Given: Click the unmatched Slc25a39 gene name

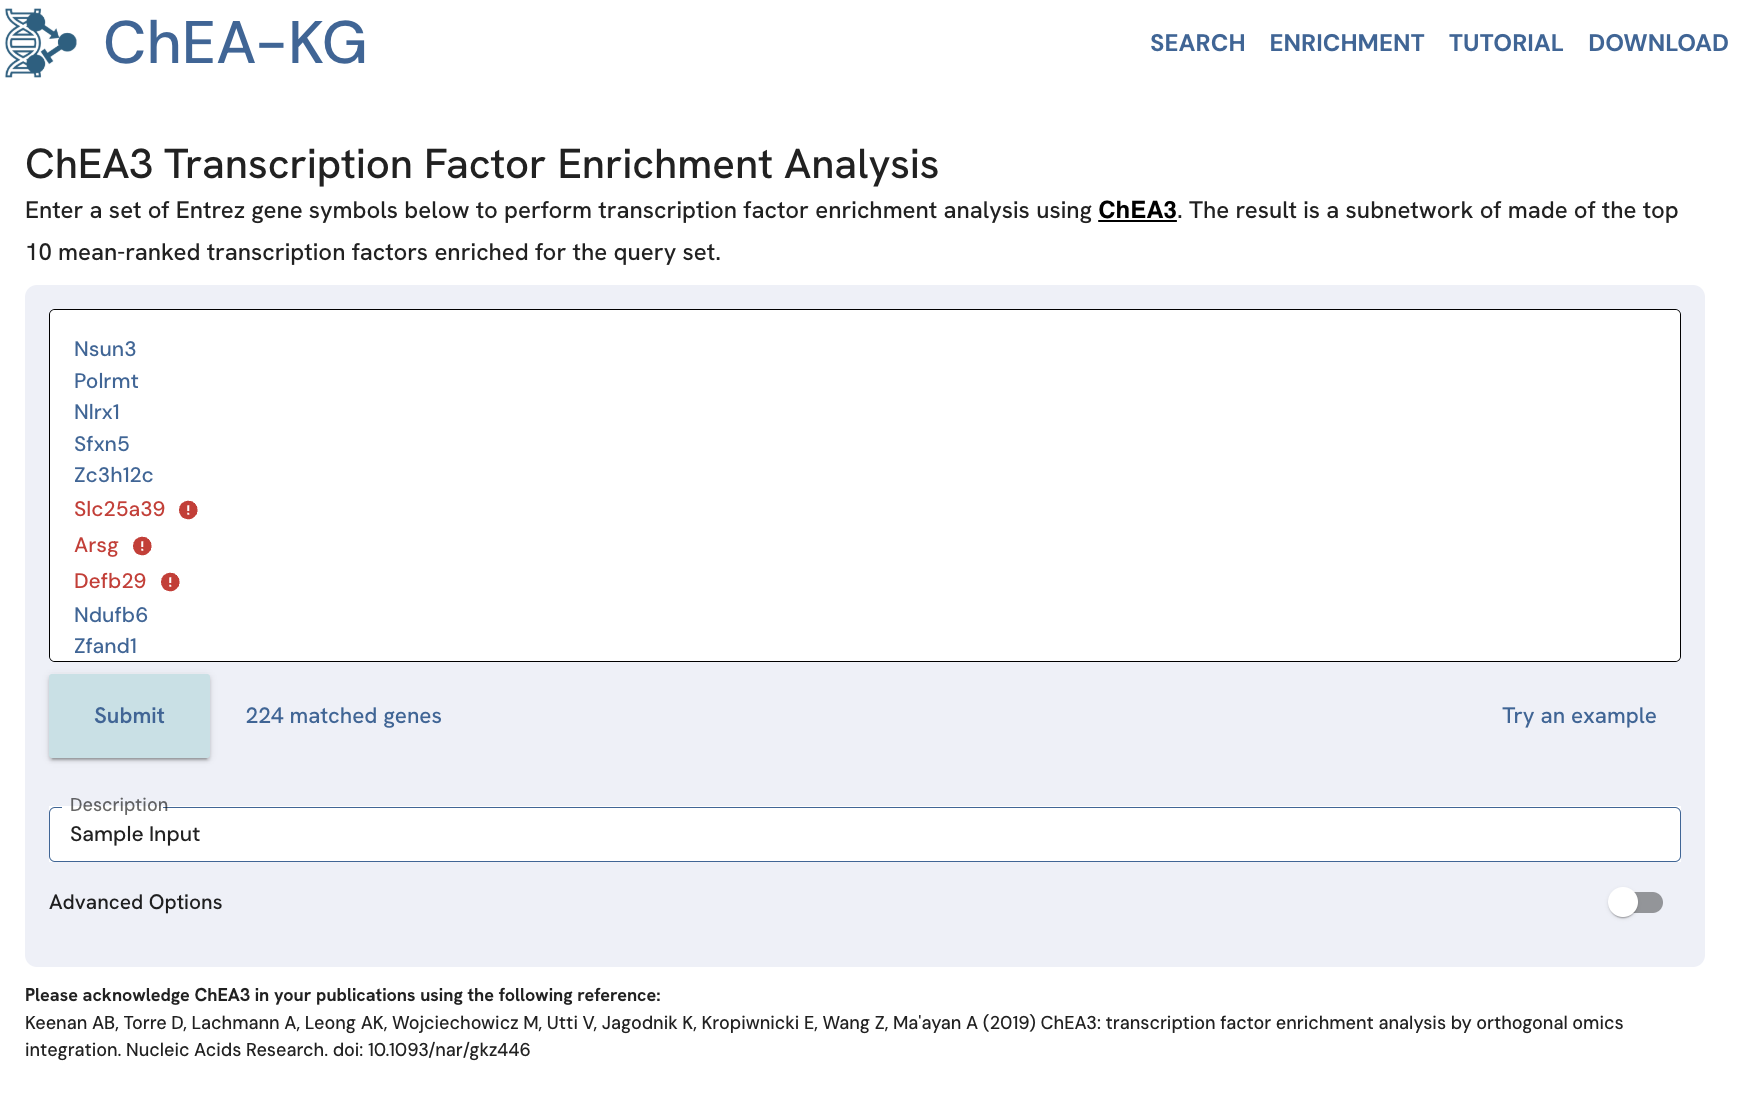Looking at the screenshot, I should (119, 509).
